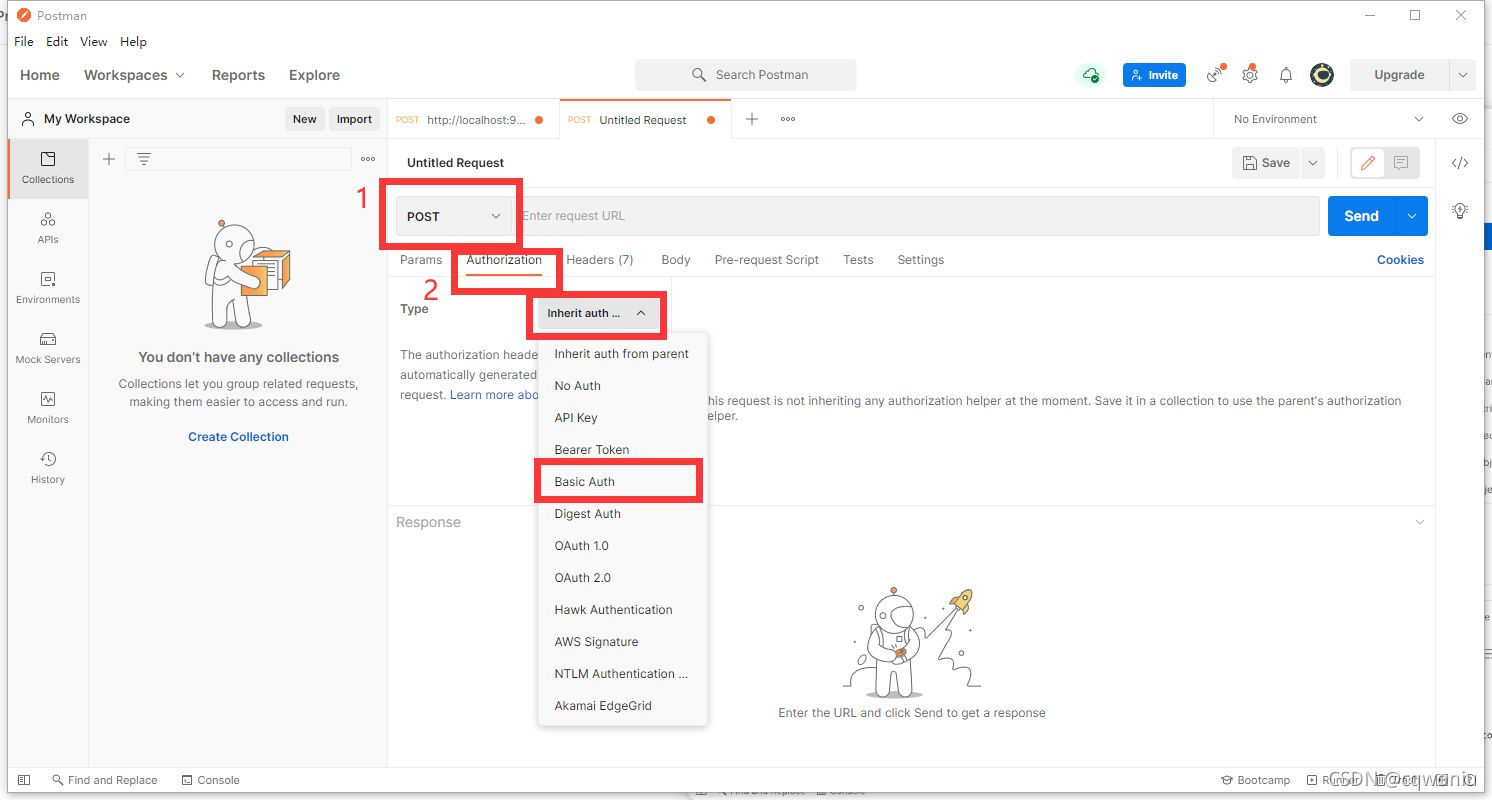Image resolution: width=1492 pixels, height=800 pixels.
Task: Open the environment quick look eye icon
Action: coord(1460,119)
